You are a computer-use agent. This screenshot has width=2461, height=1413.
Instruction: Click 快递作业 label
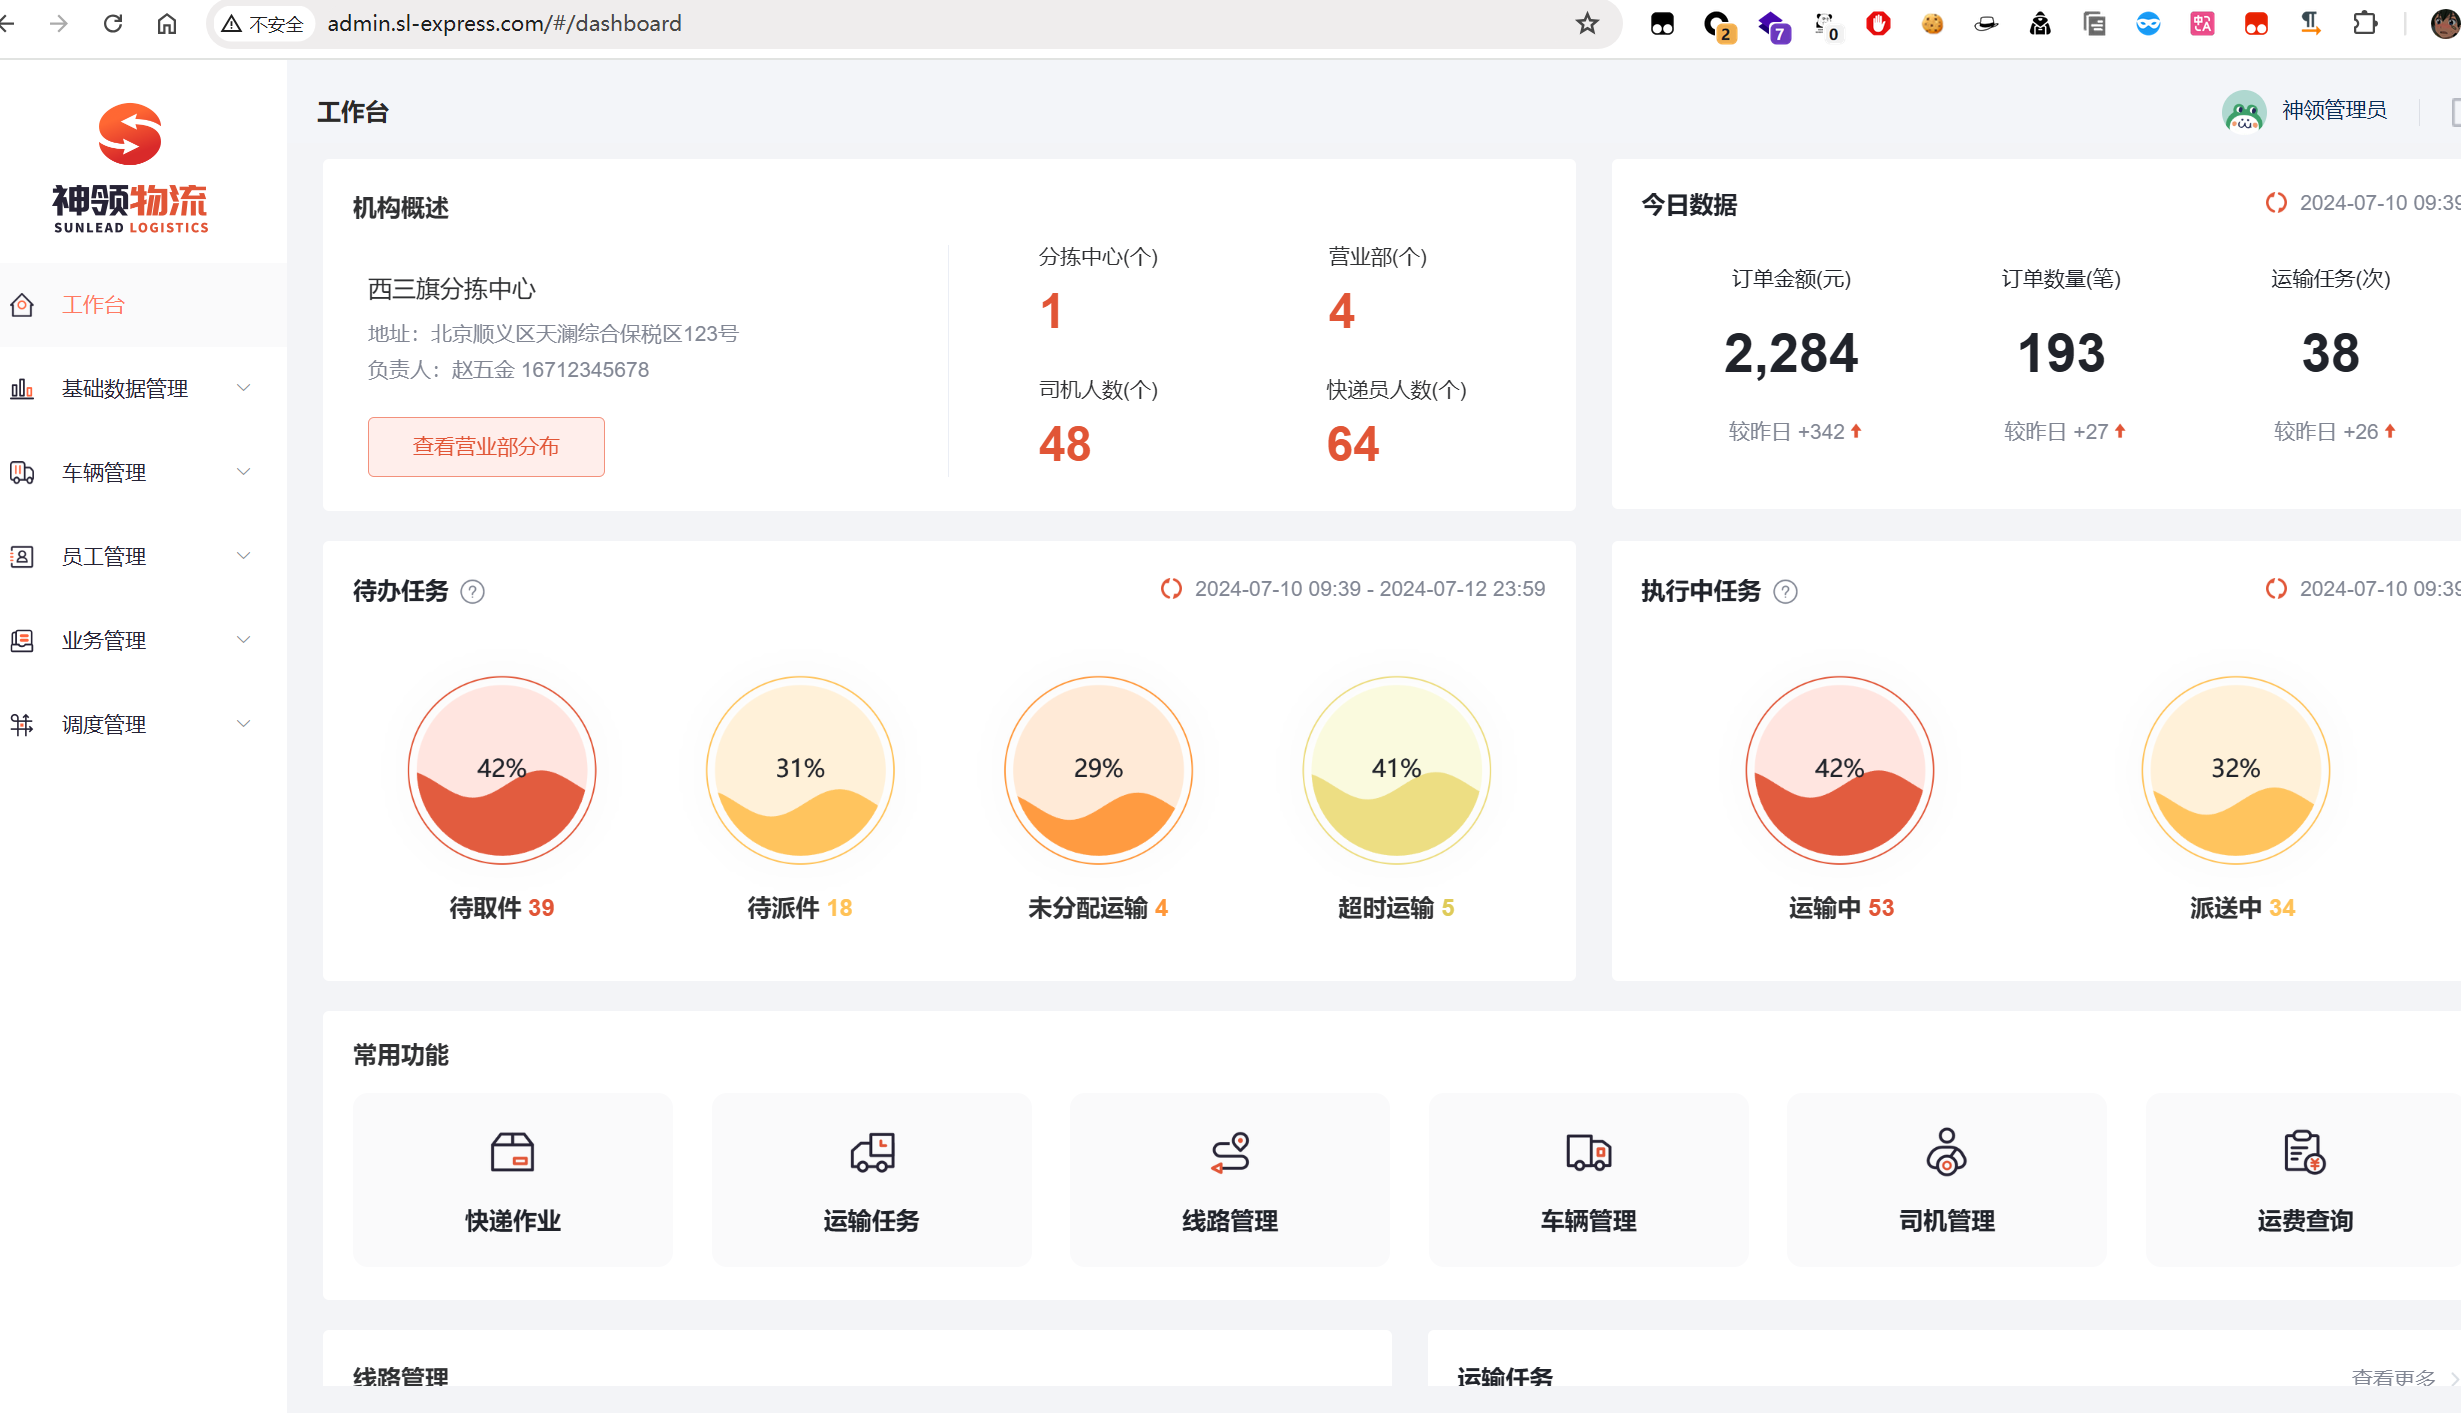pos(513,1221)
